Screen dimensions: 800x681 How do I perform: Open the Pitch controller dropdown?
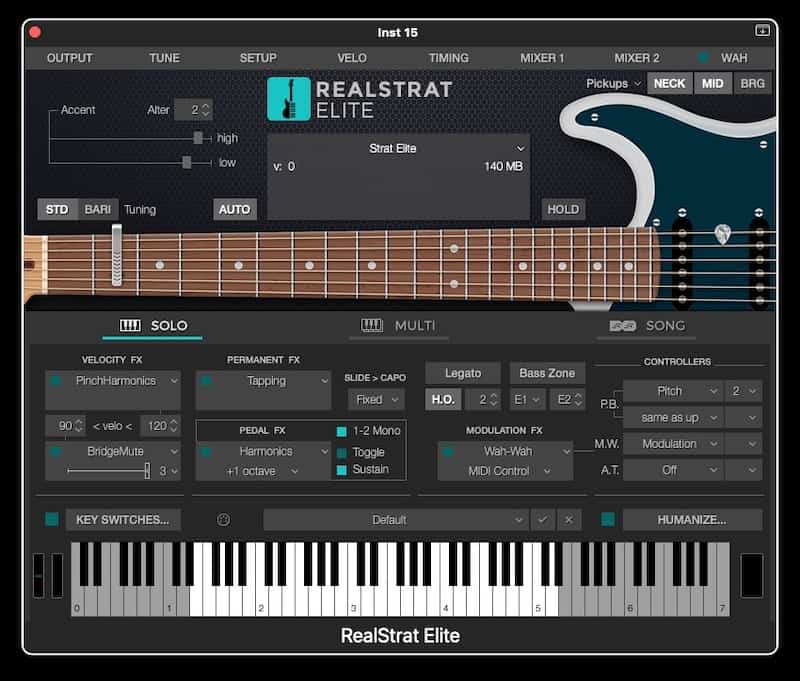672,391
